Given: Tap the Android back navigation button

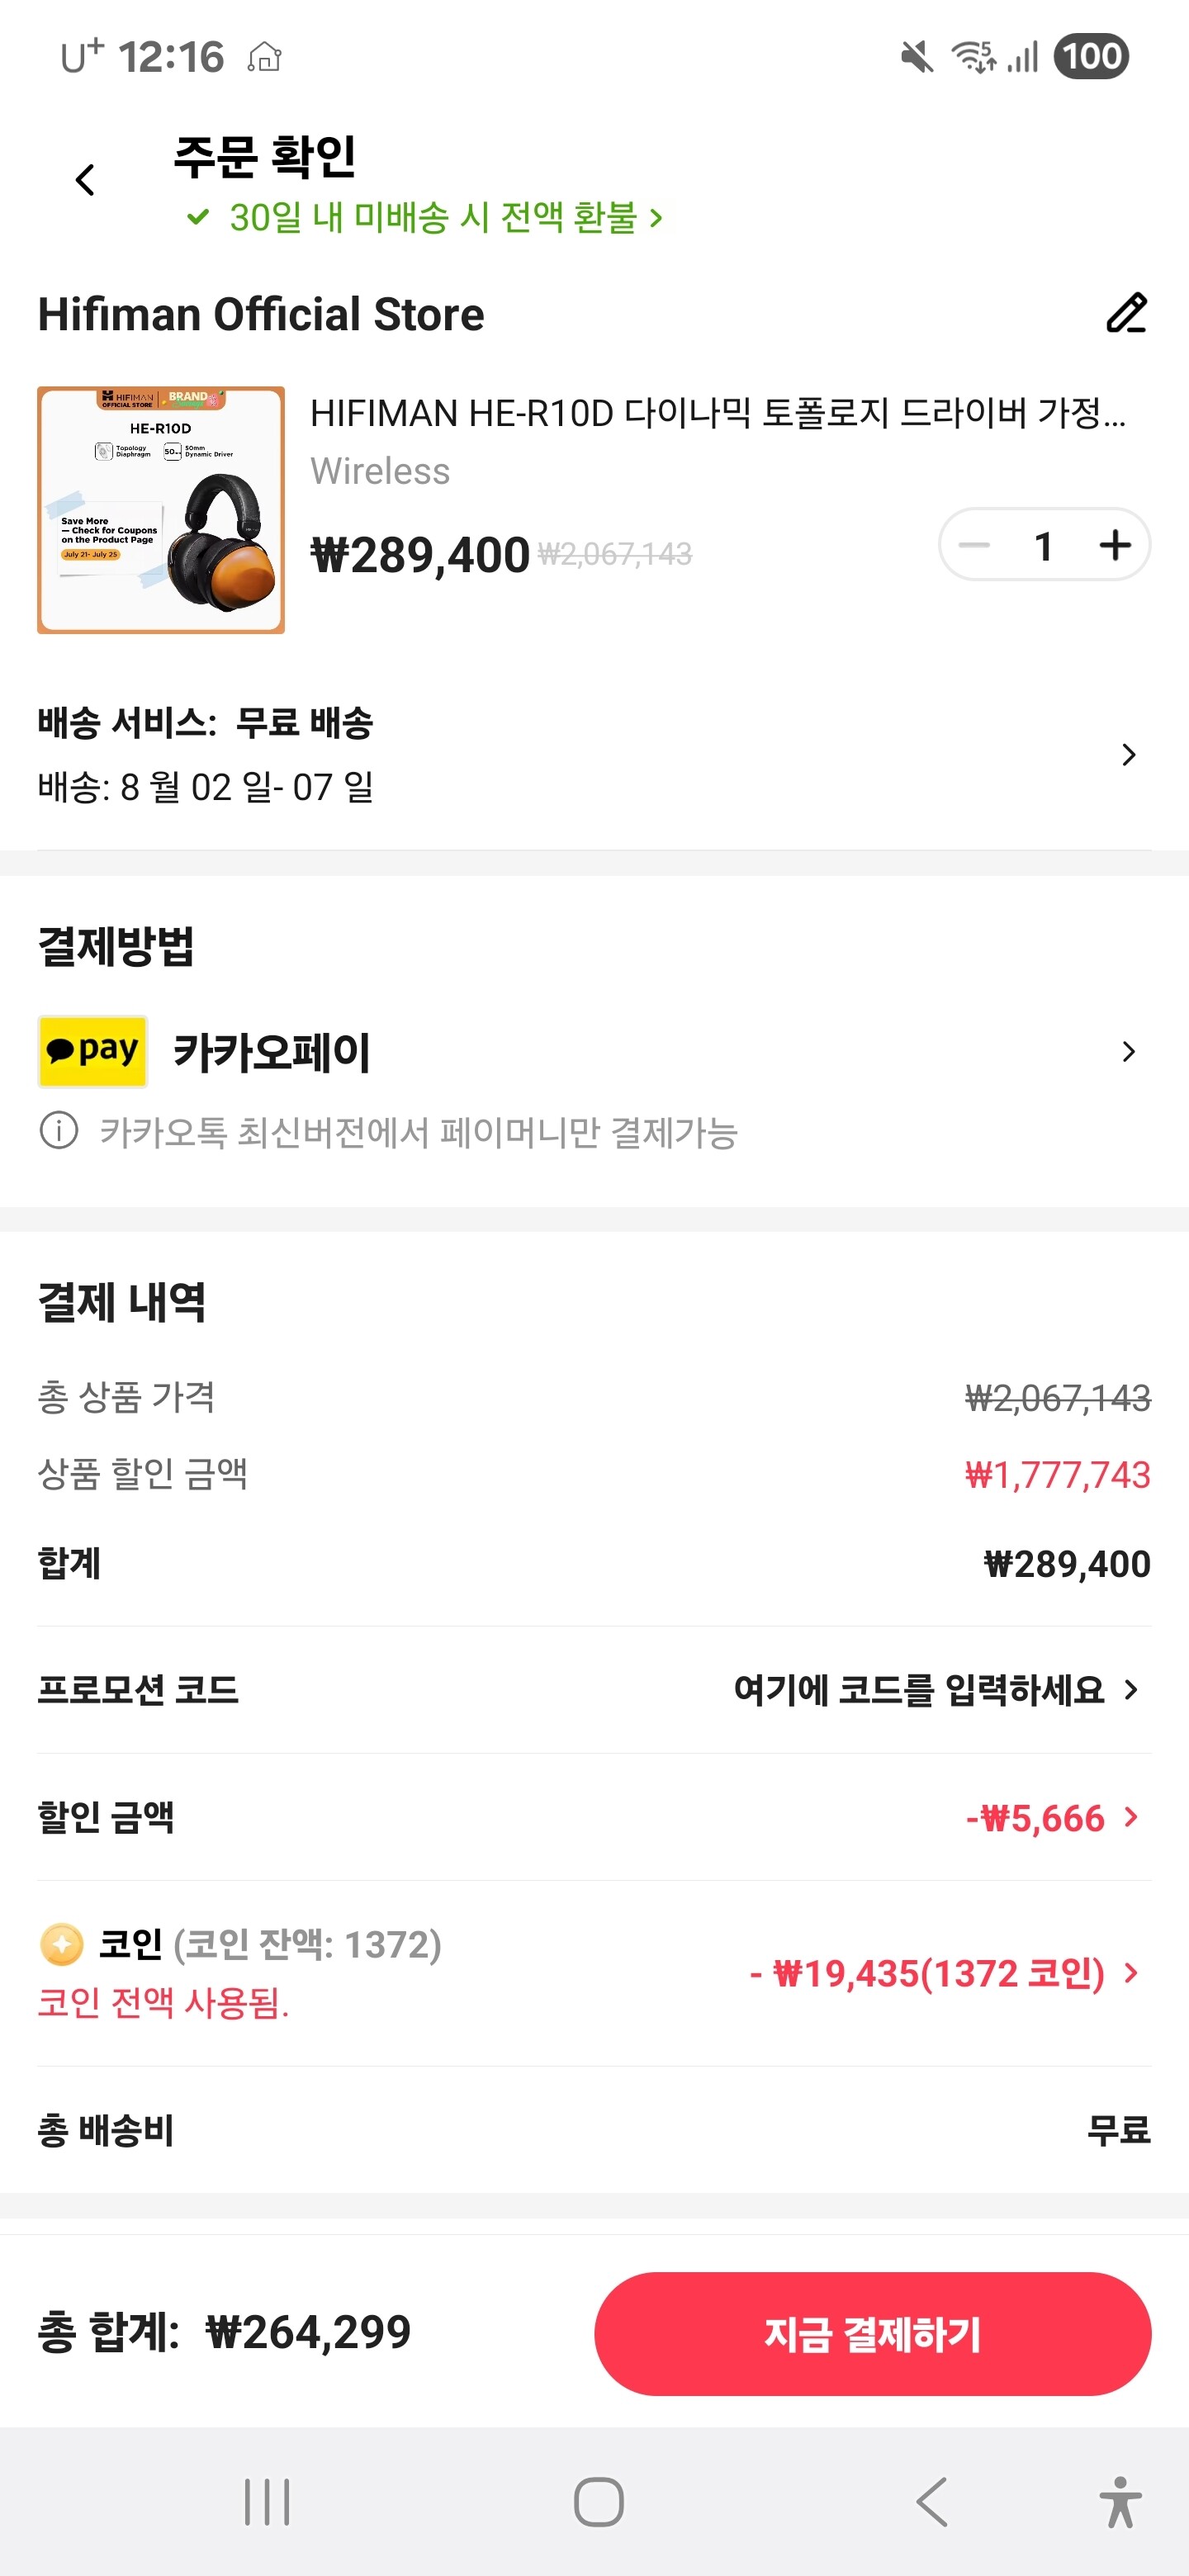Looking at the screenshot, I should [x=931, y=2502].
